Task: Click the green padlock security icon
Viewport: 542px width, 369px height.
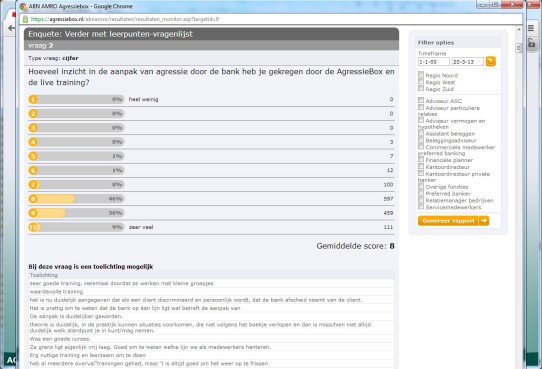Action: (x=25, y=19)
